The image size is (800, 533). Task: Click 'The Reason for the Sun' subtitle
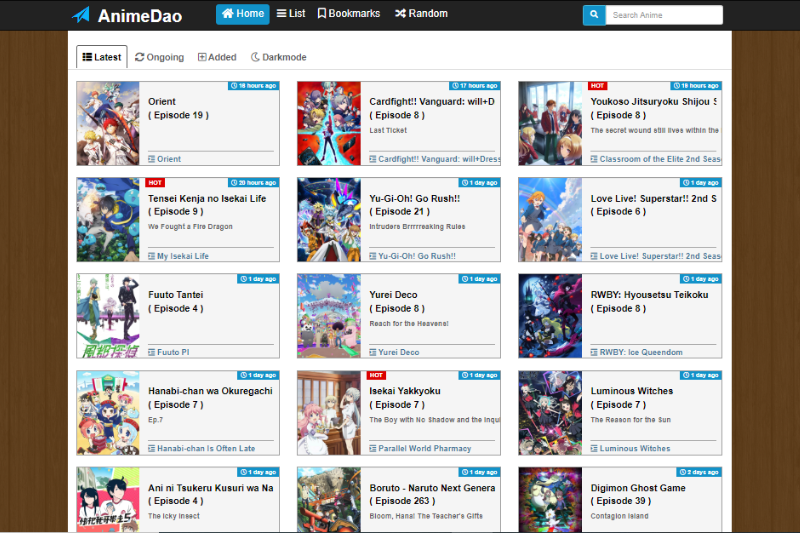631,420
